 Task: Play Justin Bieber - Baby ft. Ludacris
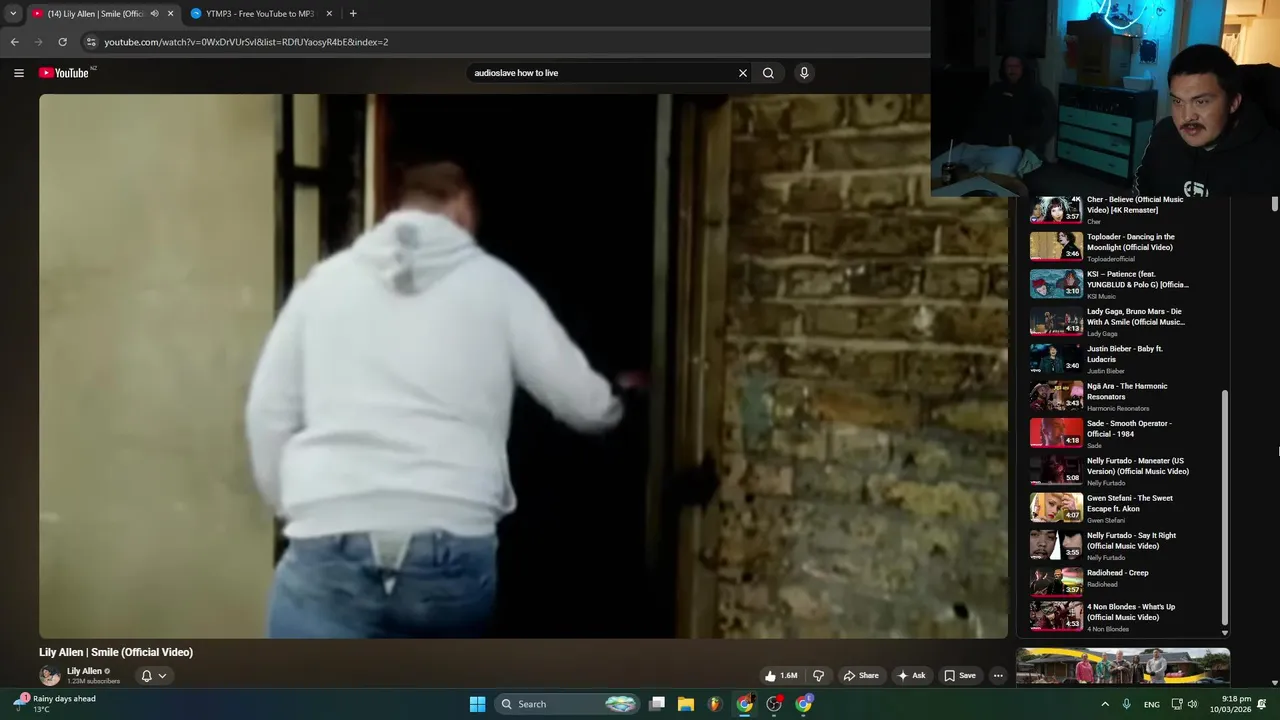[1111, 358]
